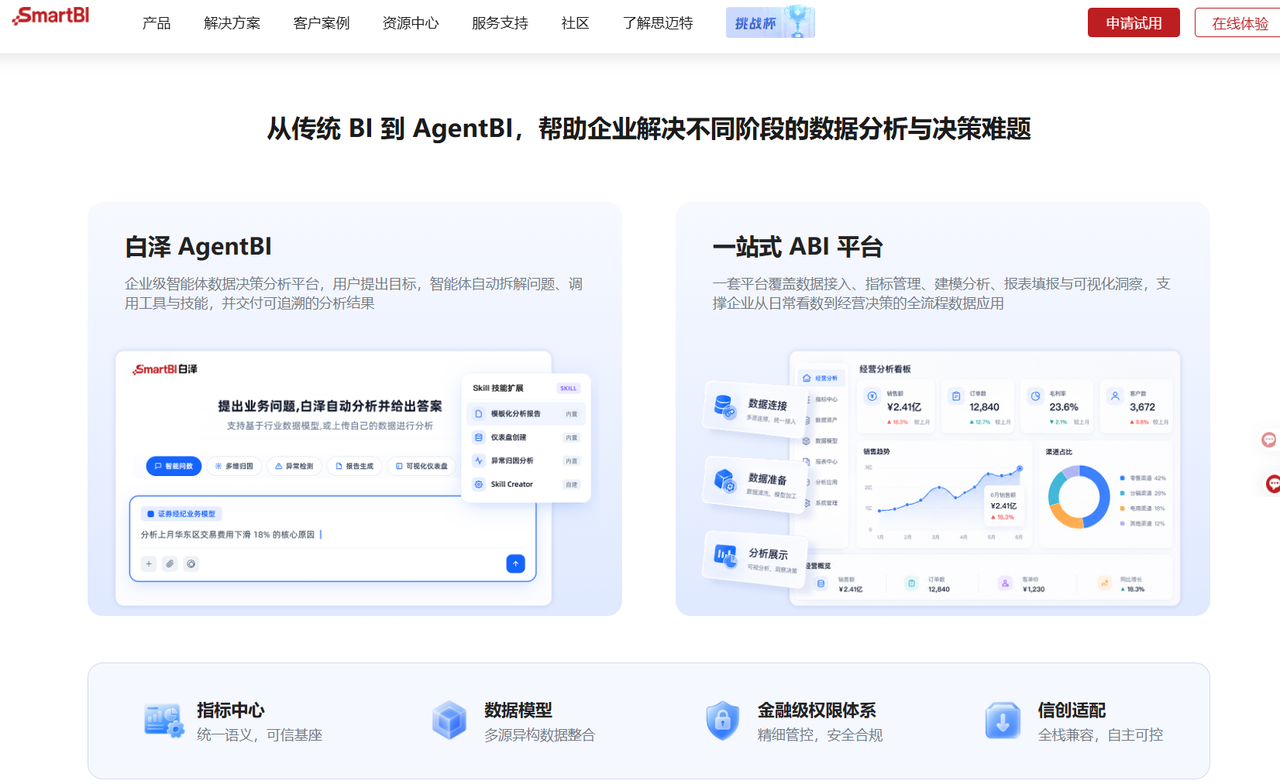Click the 经营分析看板 dashboard title
Viewport: 1280px width, 784px height.
click(x=885, y=369)
